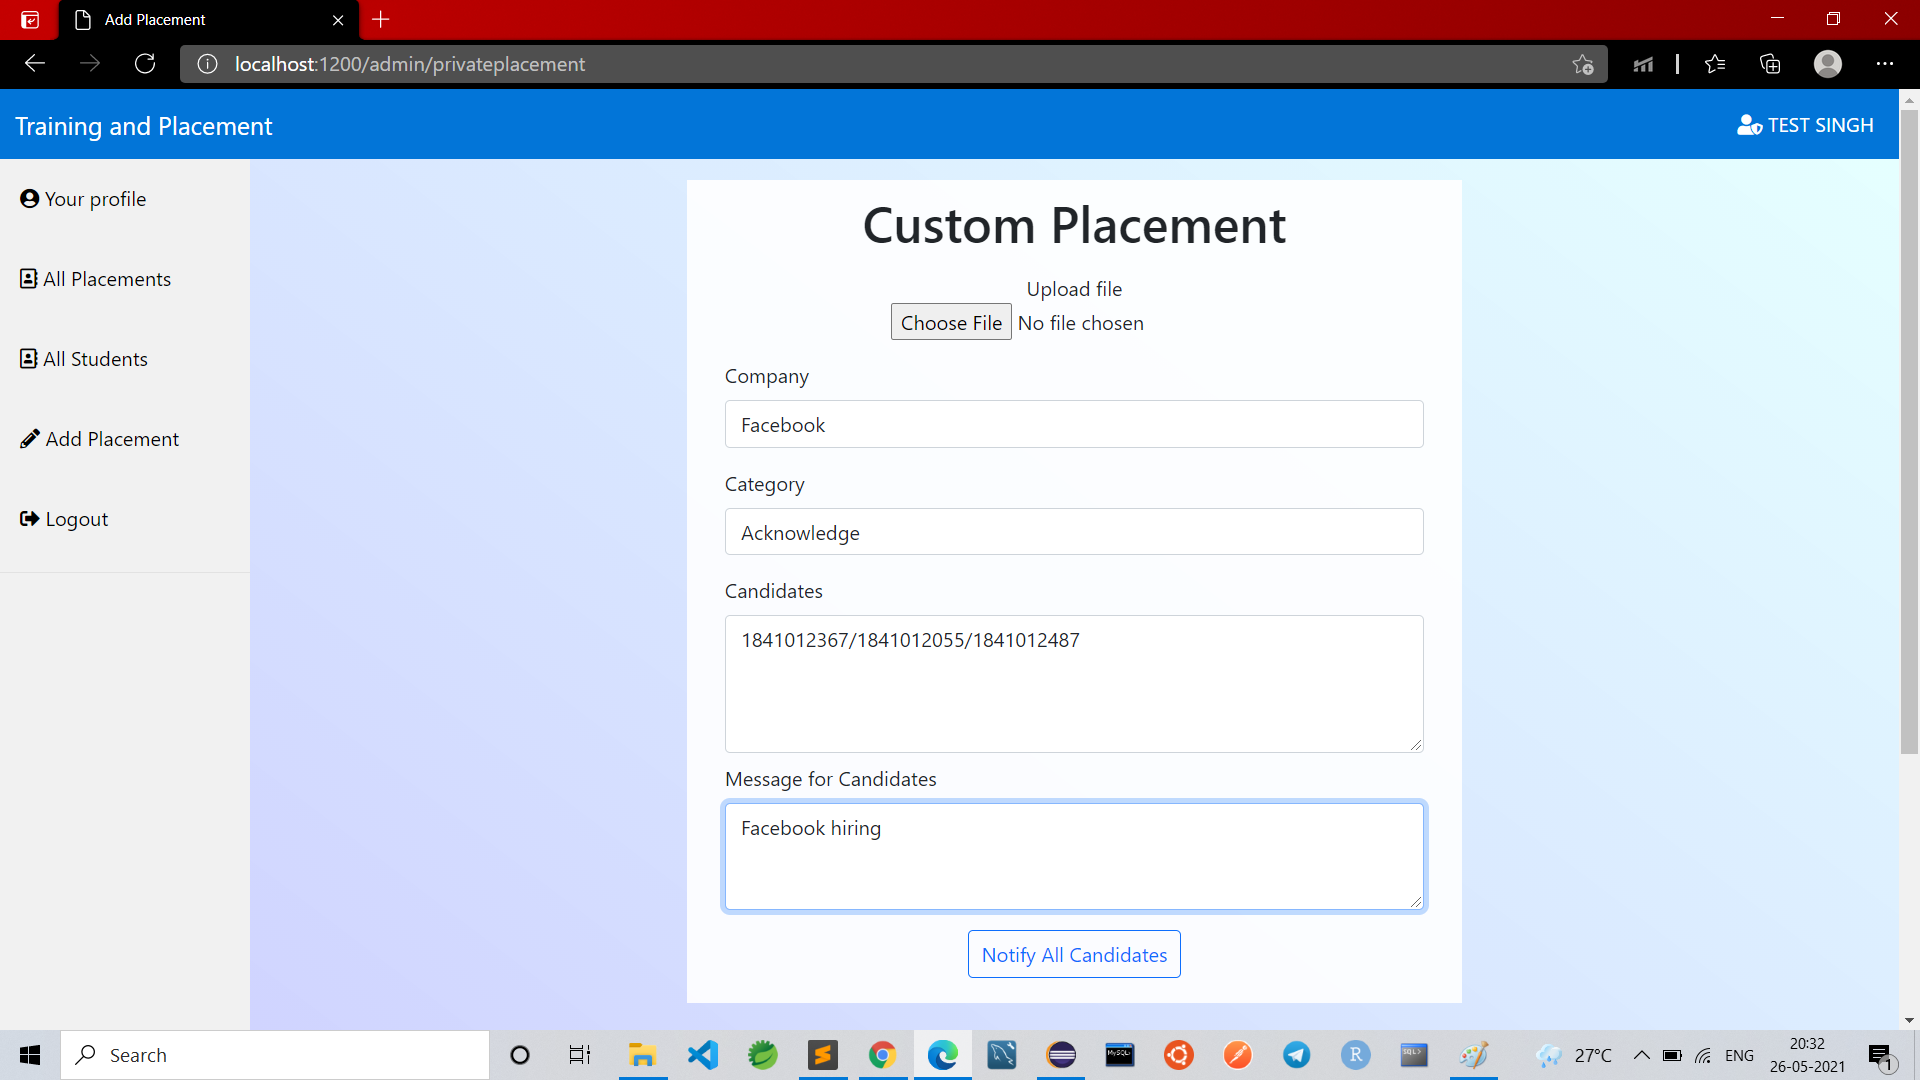Open Telegram from the taskbar

coord(1297,1055)
